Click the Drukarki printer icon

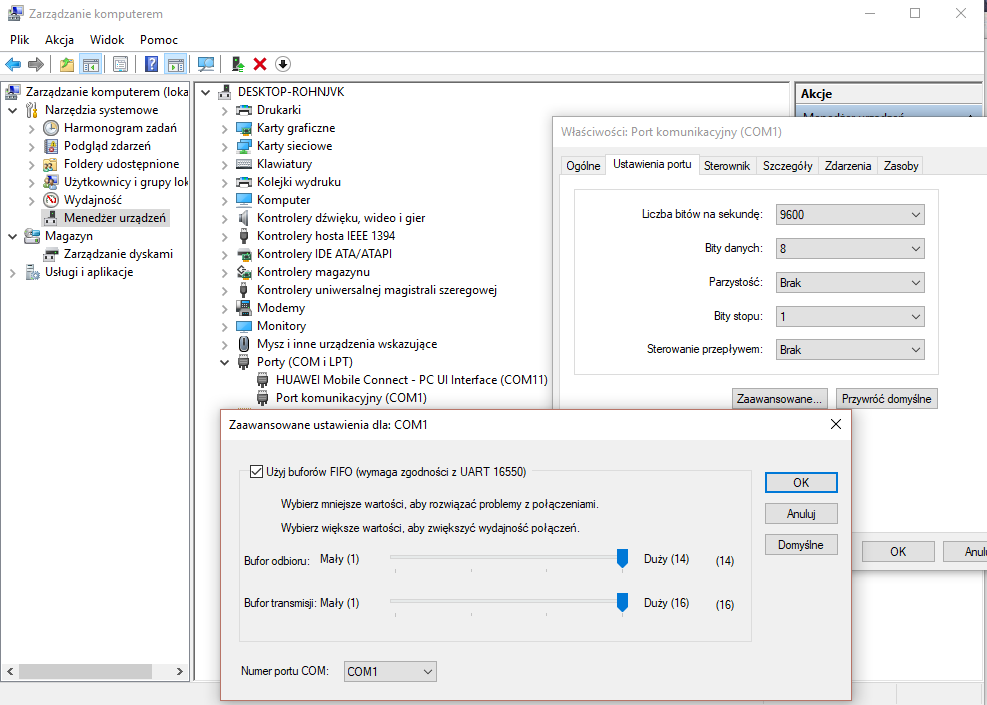[x=244, y=110]
